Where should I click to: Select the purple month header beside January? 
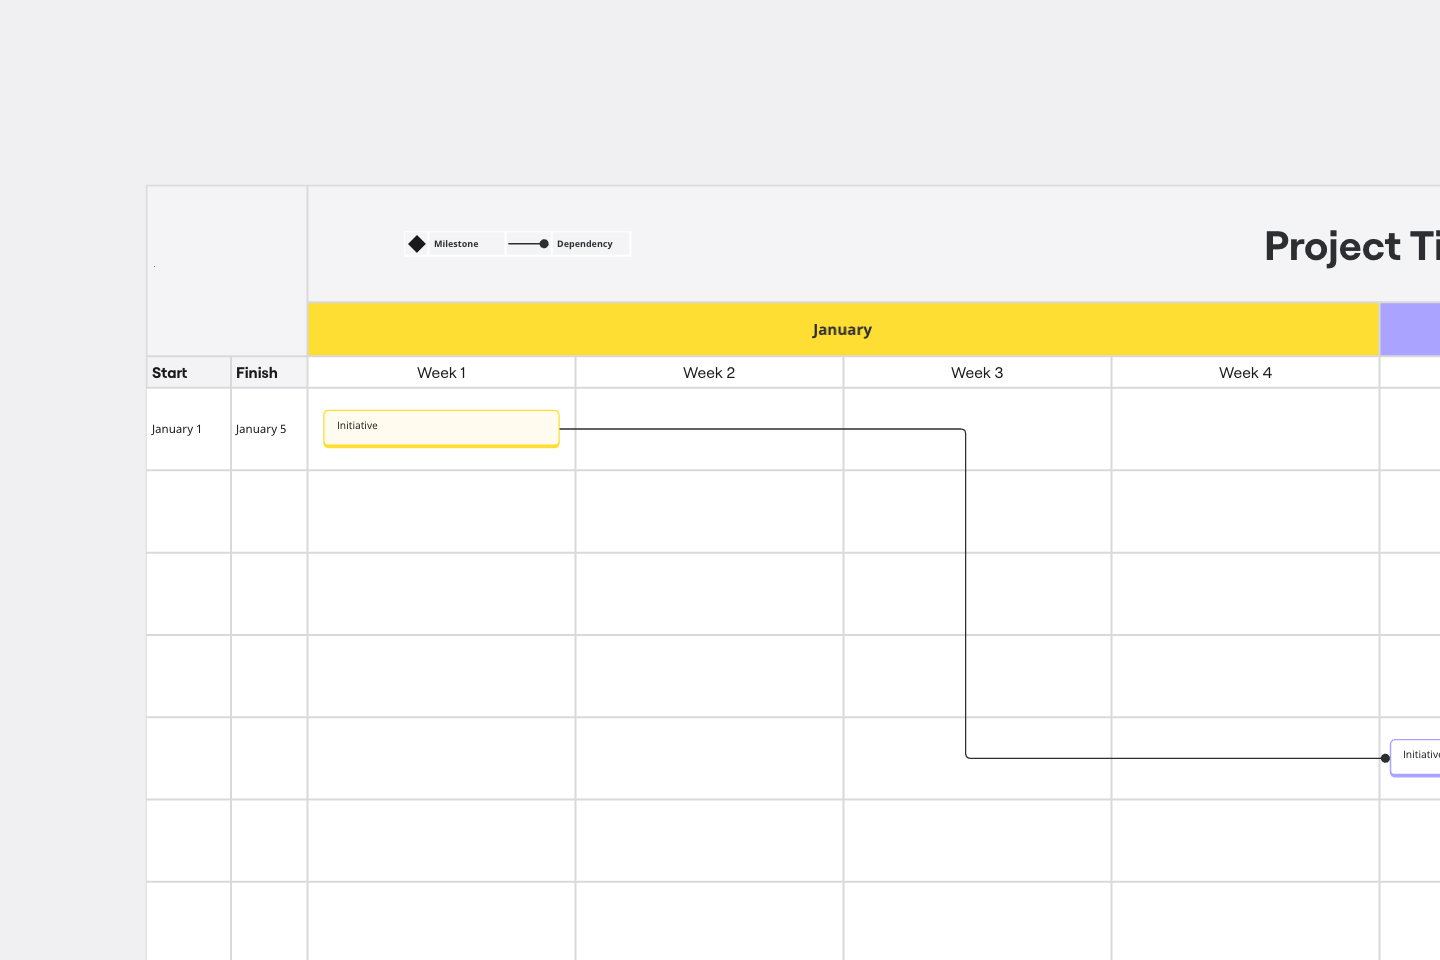click(x=1412, y=329)
